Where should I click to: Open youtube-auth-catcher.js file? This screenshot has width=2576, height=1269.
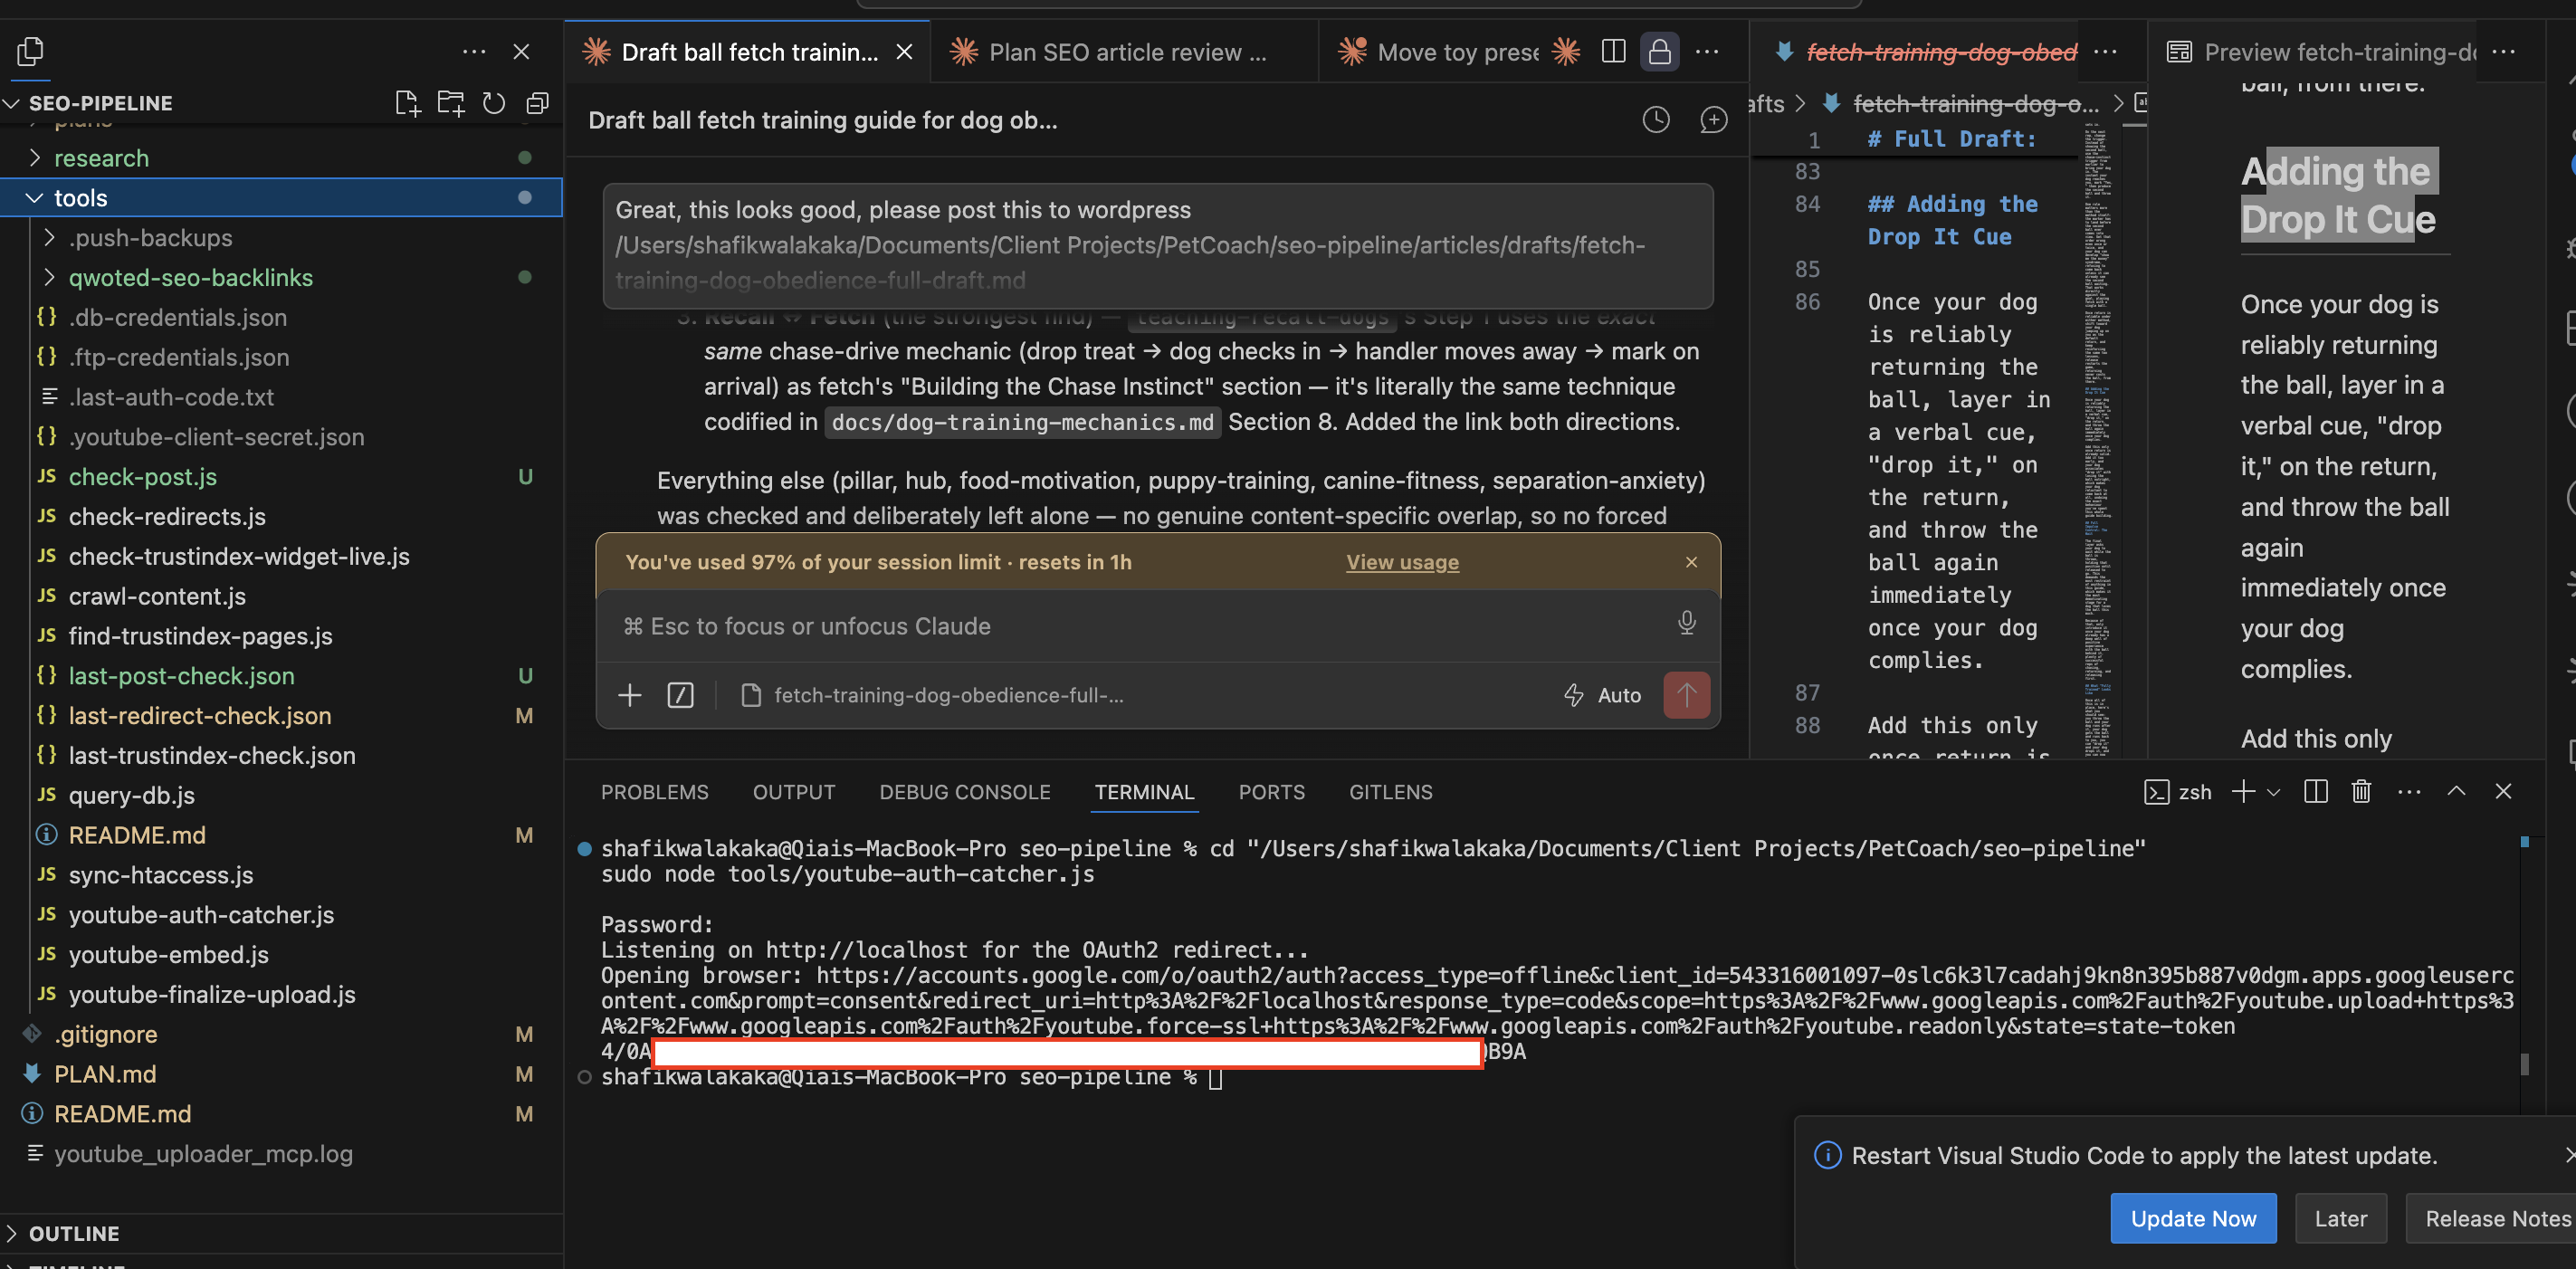point(281,914)
